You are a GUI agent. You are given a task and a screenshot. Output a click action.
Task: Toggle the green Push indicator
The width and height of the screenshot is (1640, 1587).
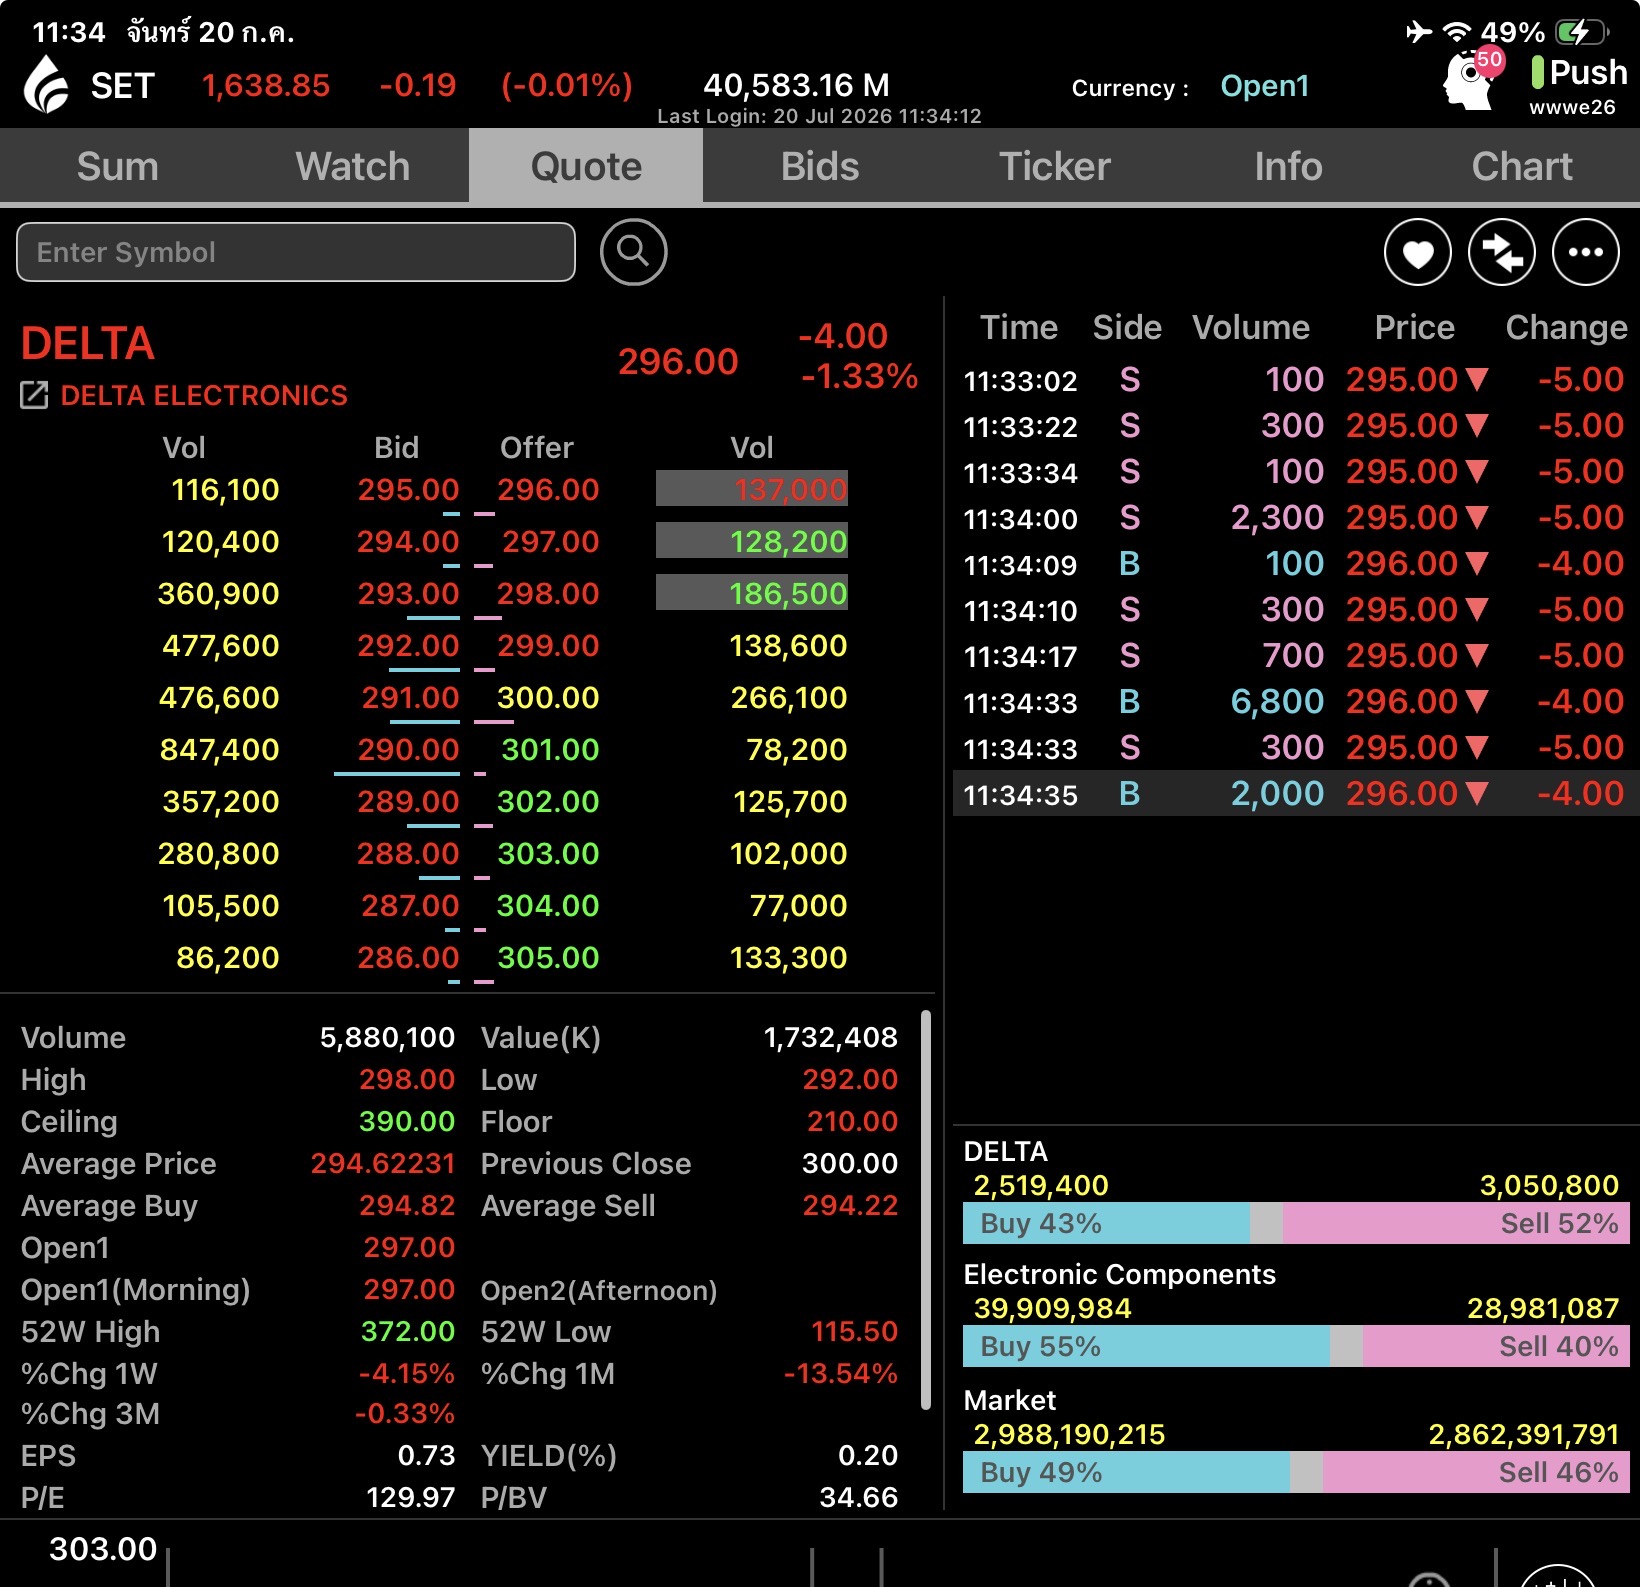click(1537, 72)
